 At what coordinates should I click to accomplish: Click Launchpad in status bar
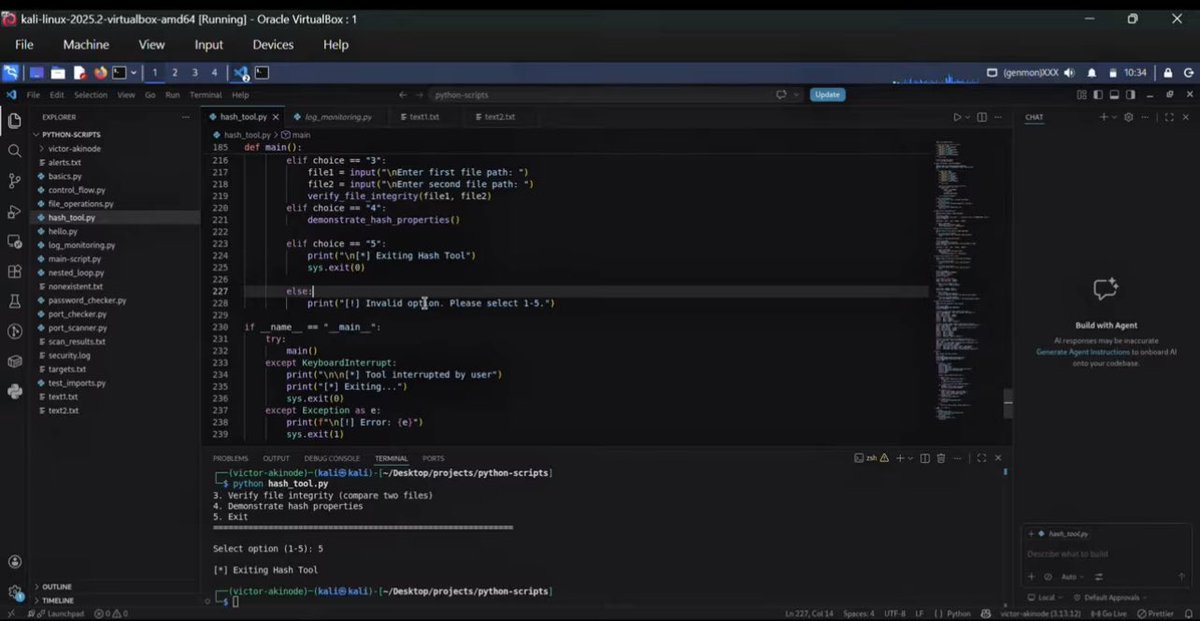coord(59,613)
